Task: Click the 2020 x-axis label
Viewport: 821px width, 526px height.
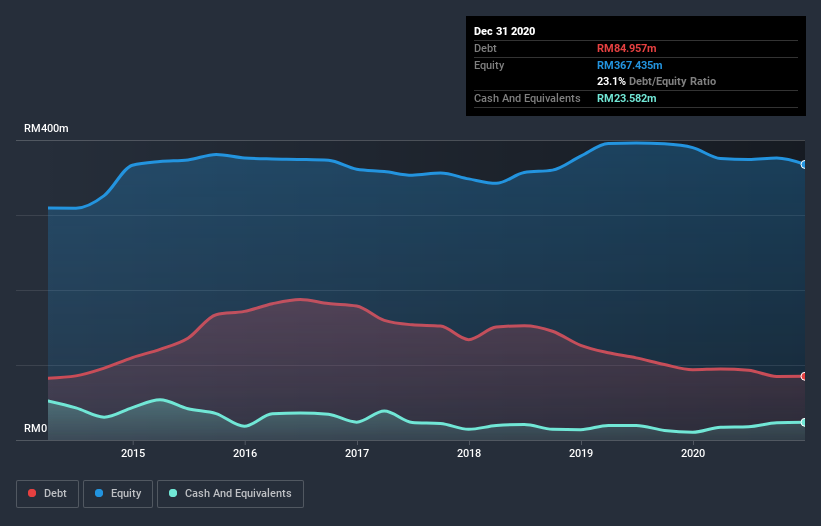Action: tap(693, 453)
